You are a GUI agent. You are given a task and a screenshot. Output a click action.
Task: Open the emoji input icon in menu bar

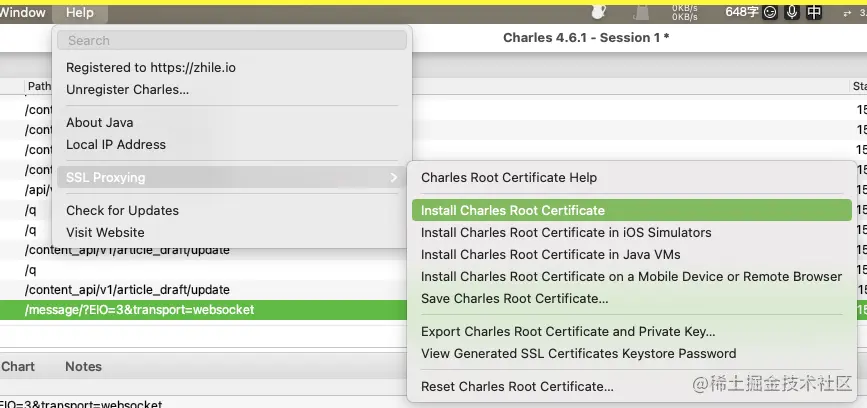click(x=770, y=12)
